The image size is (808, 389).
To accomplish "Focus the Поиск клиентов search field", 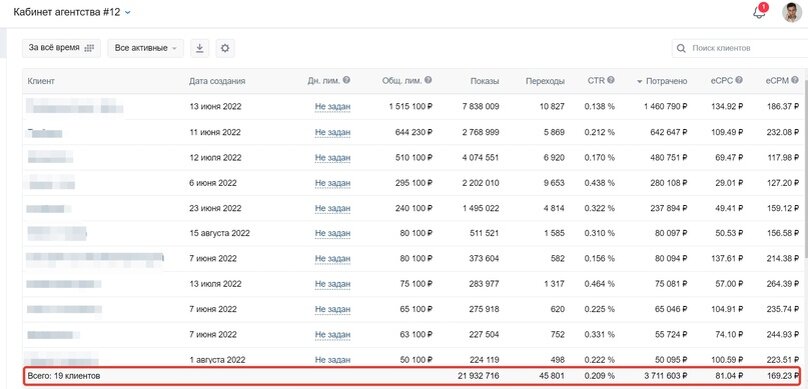I will pos(740,48).
